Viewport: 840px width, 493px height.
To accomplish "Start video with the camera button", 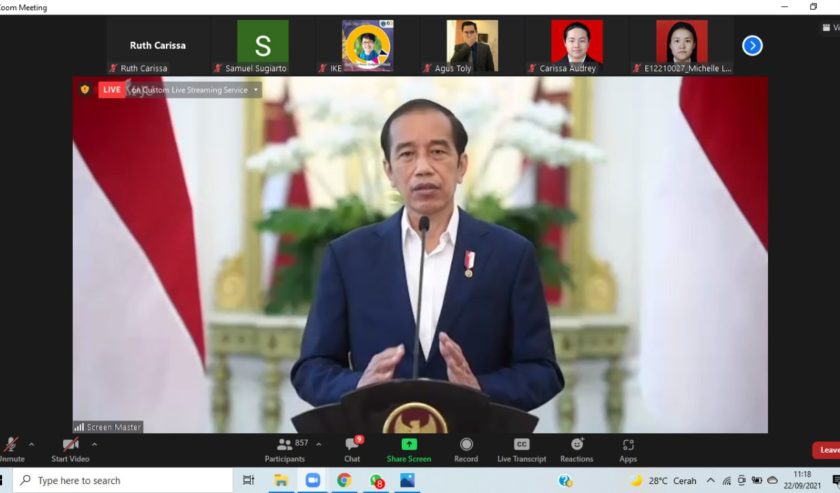I will point(70,450).
